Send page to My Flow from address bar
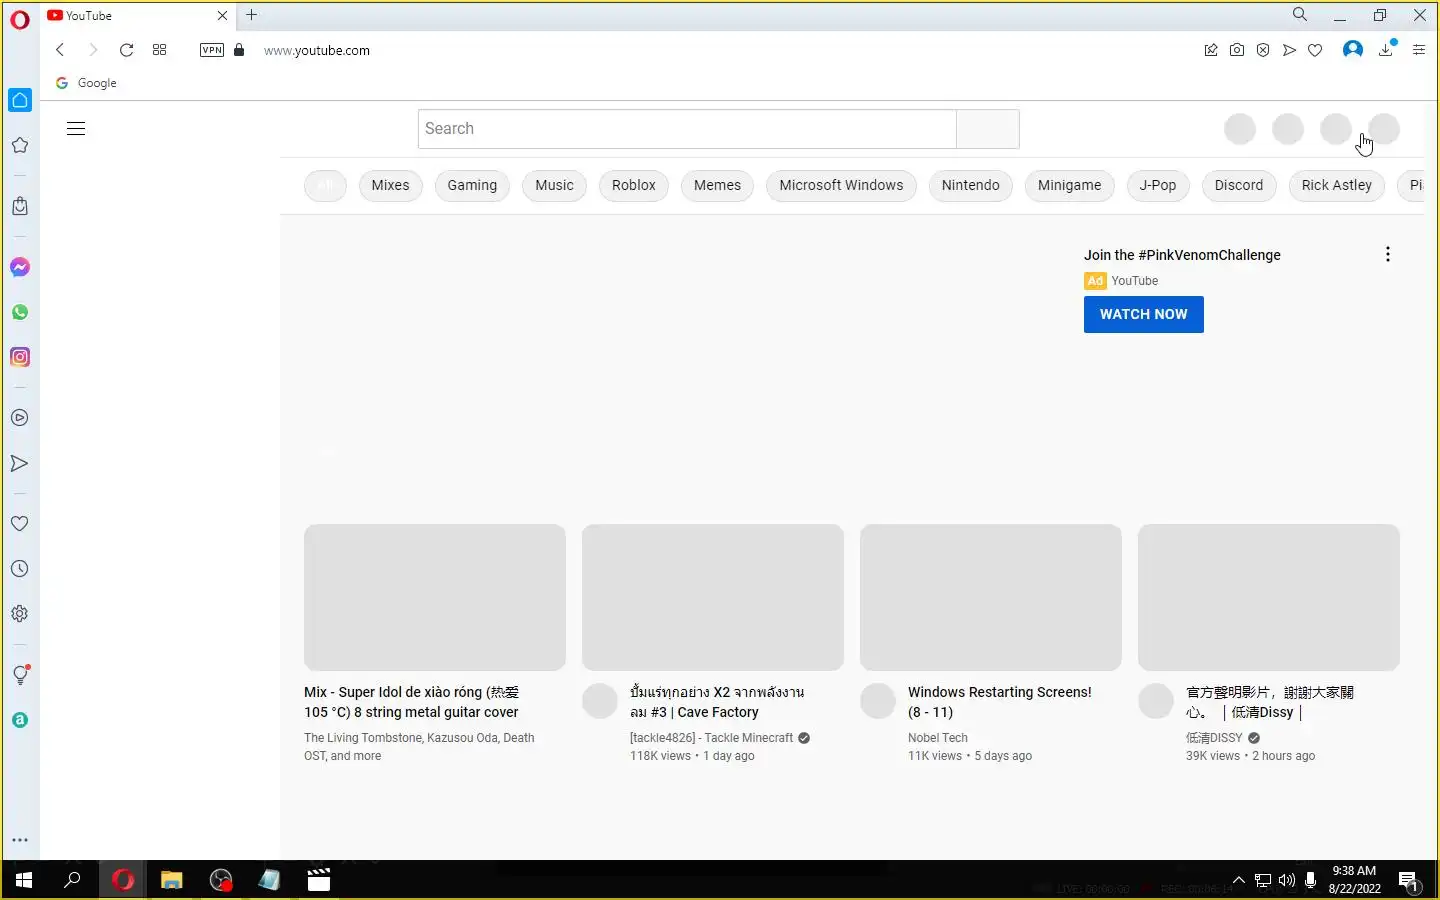 (1289, 50)
